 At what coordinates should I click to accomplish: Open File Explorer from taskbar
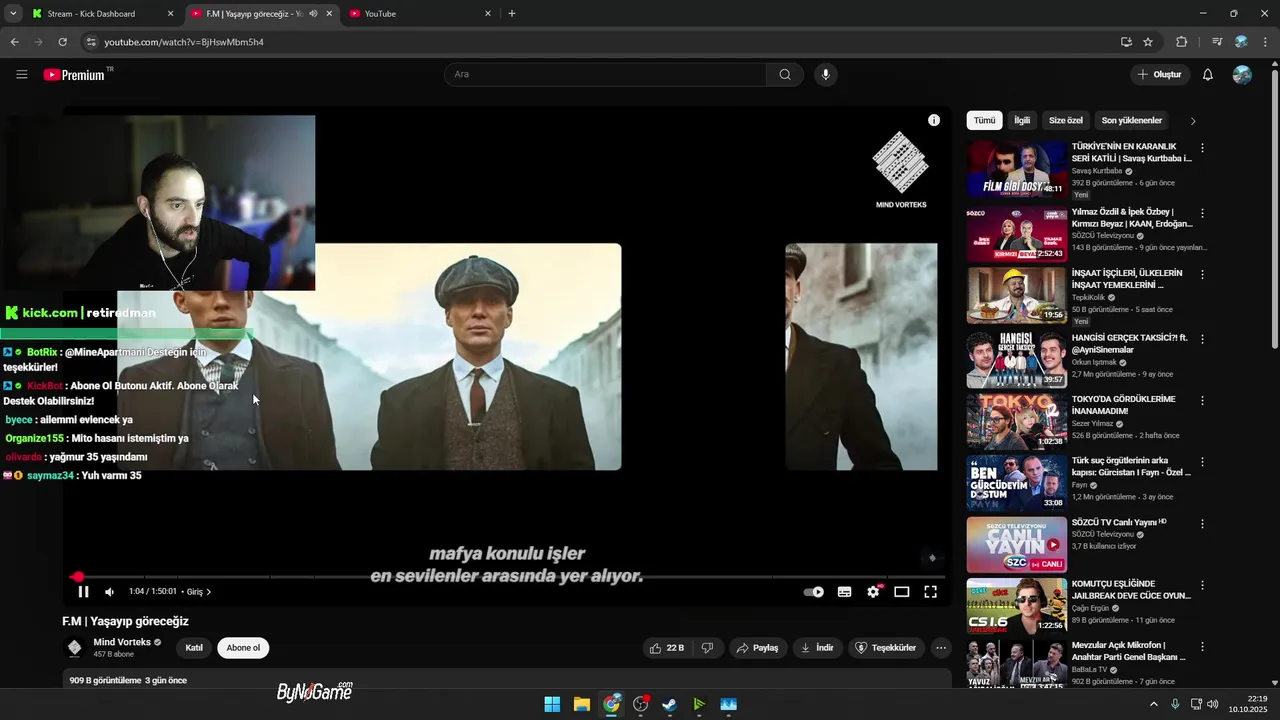[x=582, y=704]
